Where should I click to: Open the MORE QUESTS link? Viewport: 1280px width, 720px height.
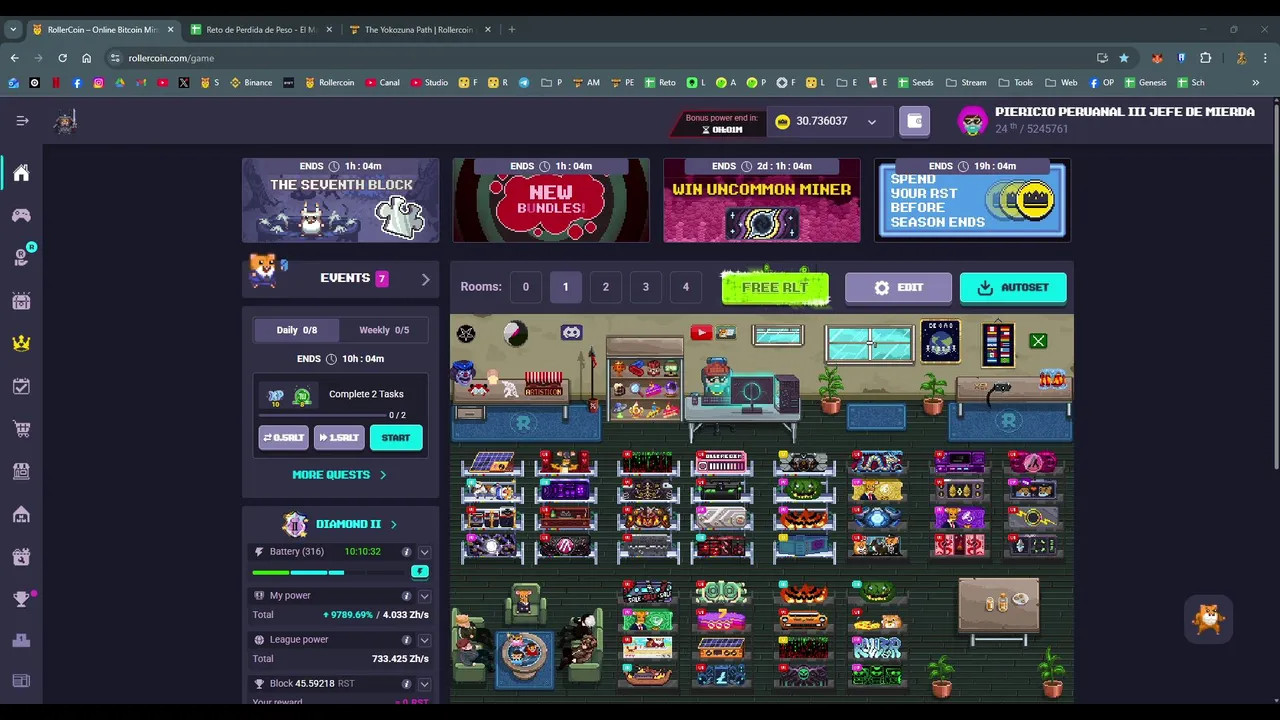339,475
